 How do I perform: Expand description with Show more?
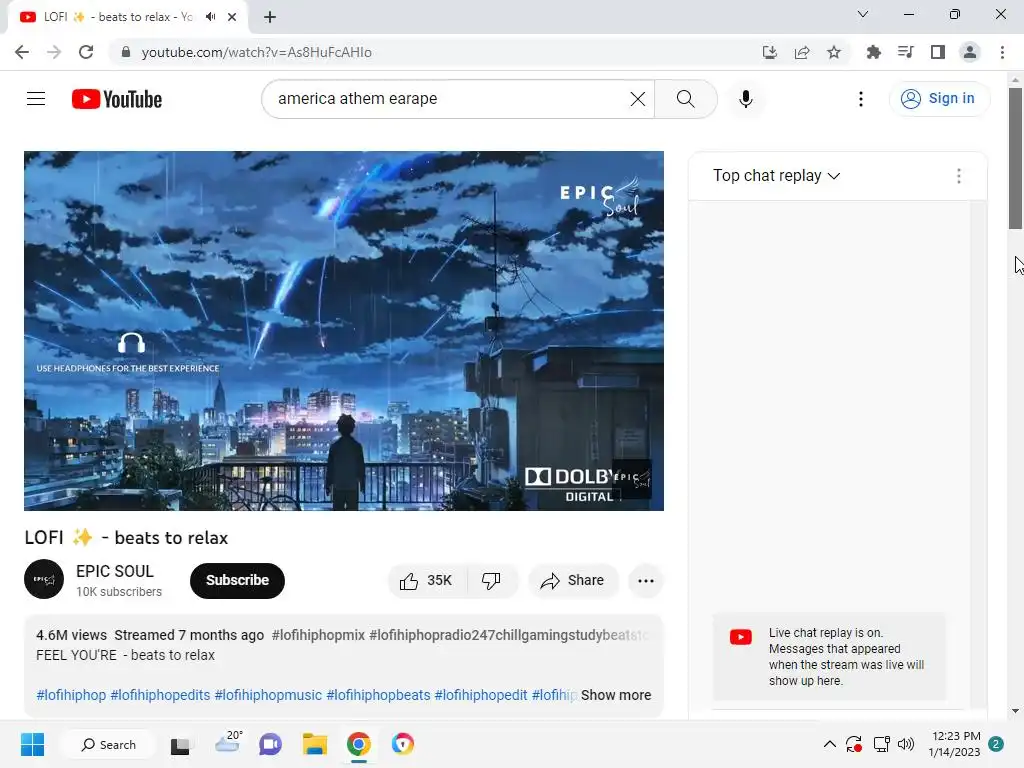pyautogui.click(x=616, y=695)
